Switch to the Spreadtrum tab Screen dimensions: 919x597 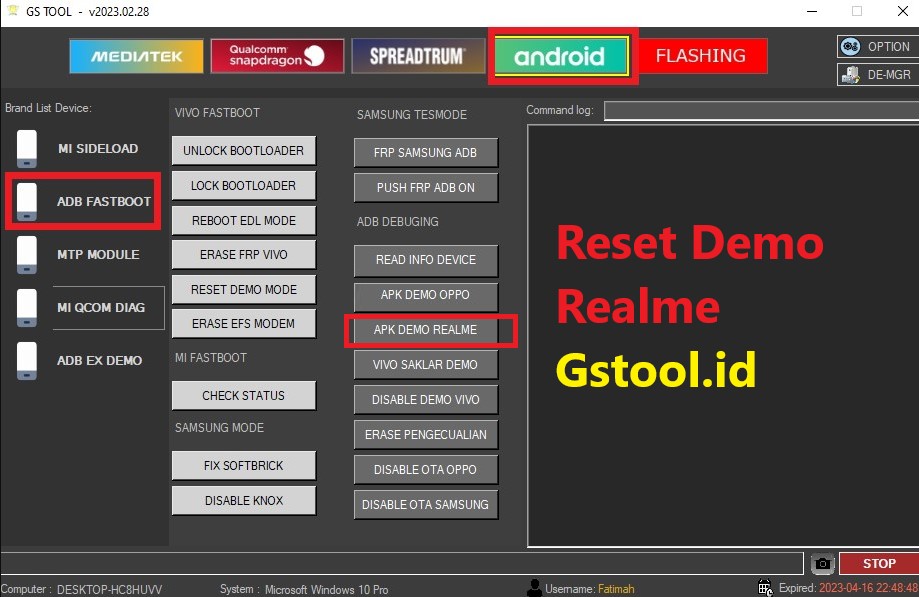point(418,56)
